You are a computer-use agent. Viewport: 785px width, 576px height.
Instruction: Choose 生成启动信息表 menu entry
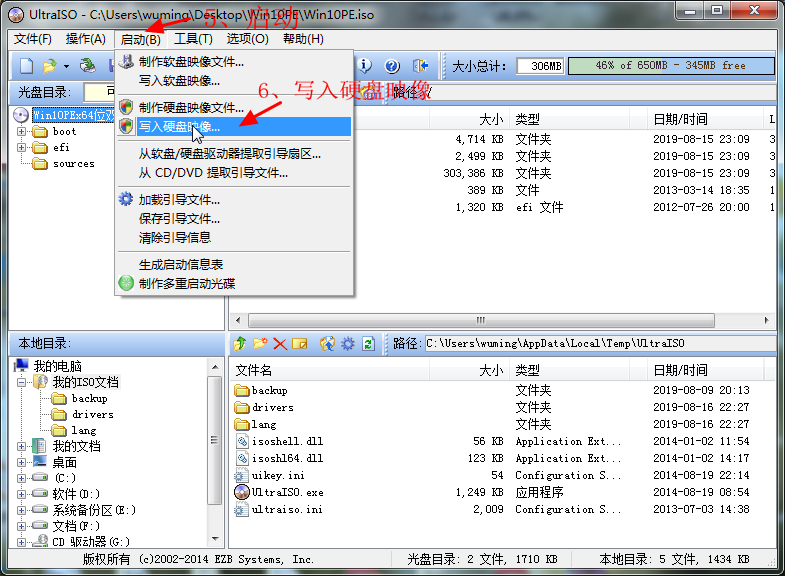pos(234,264)
